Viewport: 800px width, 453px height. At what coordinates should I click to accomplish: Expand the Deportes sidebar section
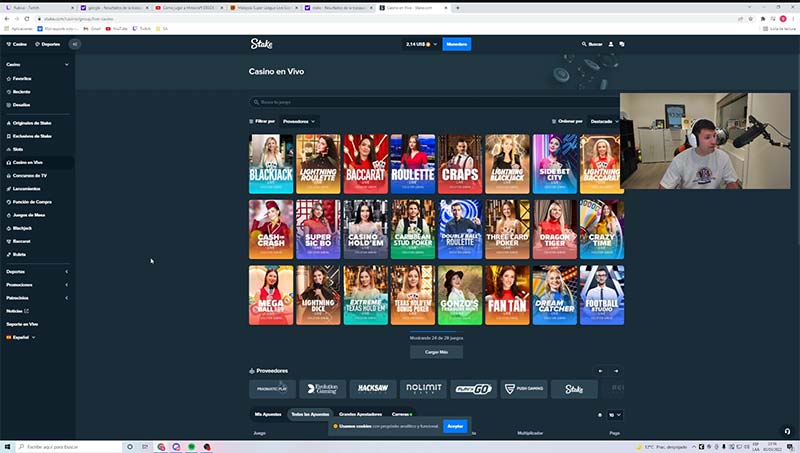[37, 271]
